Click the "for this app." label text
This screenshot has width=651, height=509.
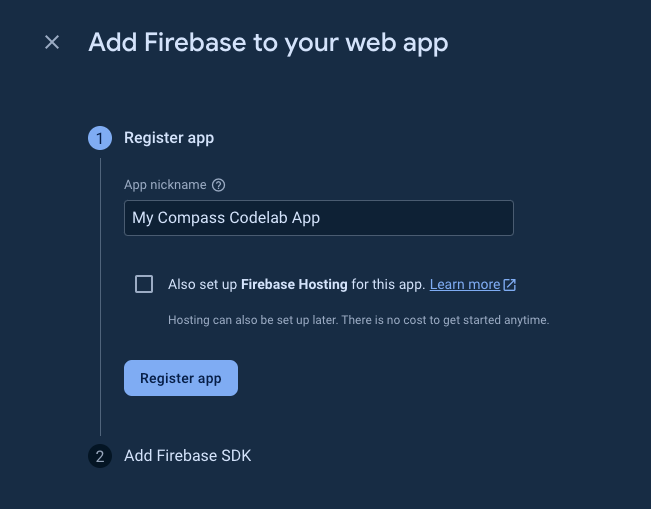(389, 285)
